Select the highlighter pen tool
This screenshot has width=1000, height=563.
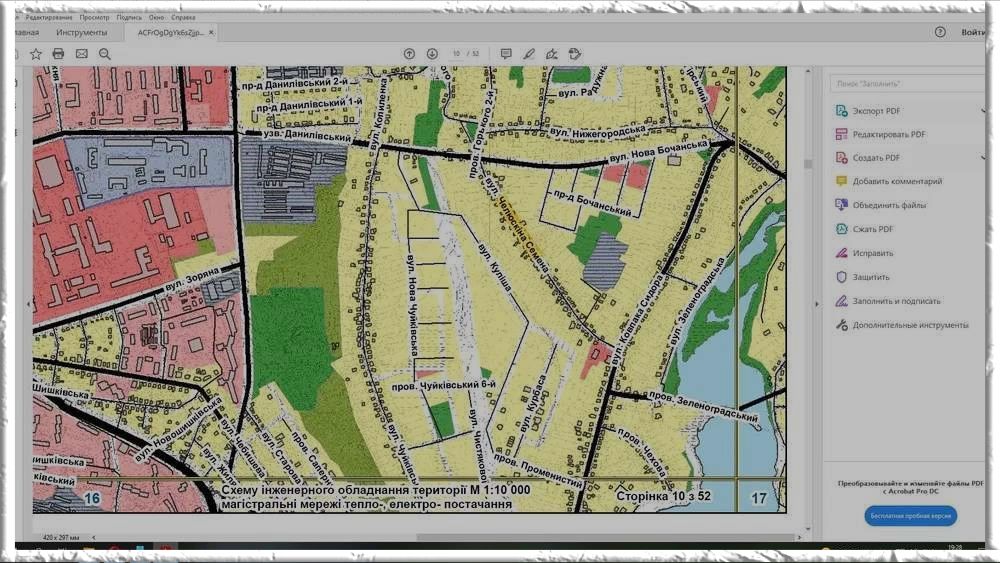(x=529, y=54)
